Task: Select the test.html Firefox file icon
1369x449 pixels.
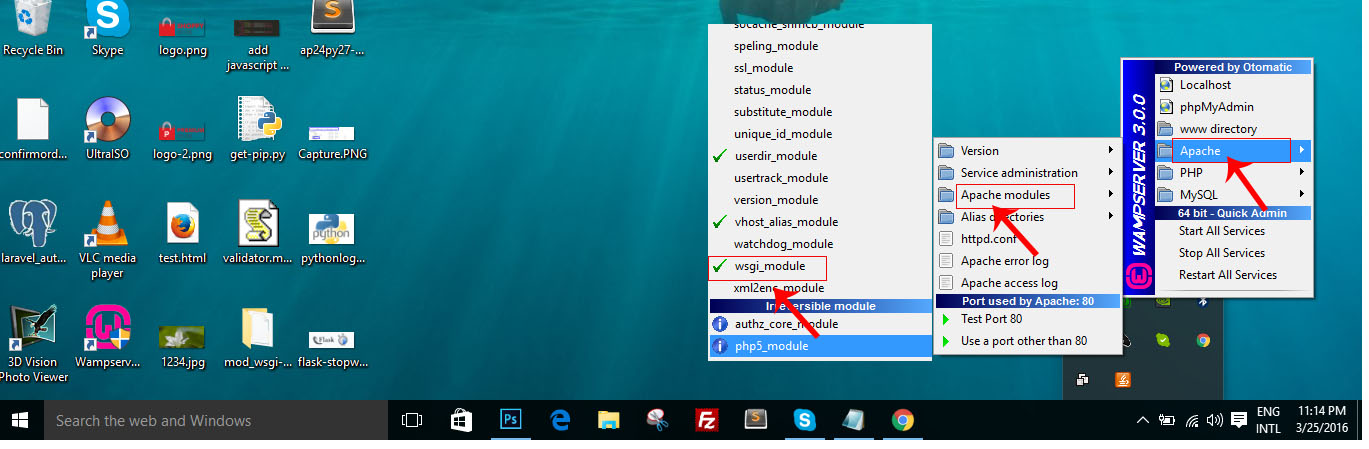Action: click(182, 232)
